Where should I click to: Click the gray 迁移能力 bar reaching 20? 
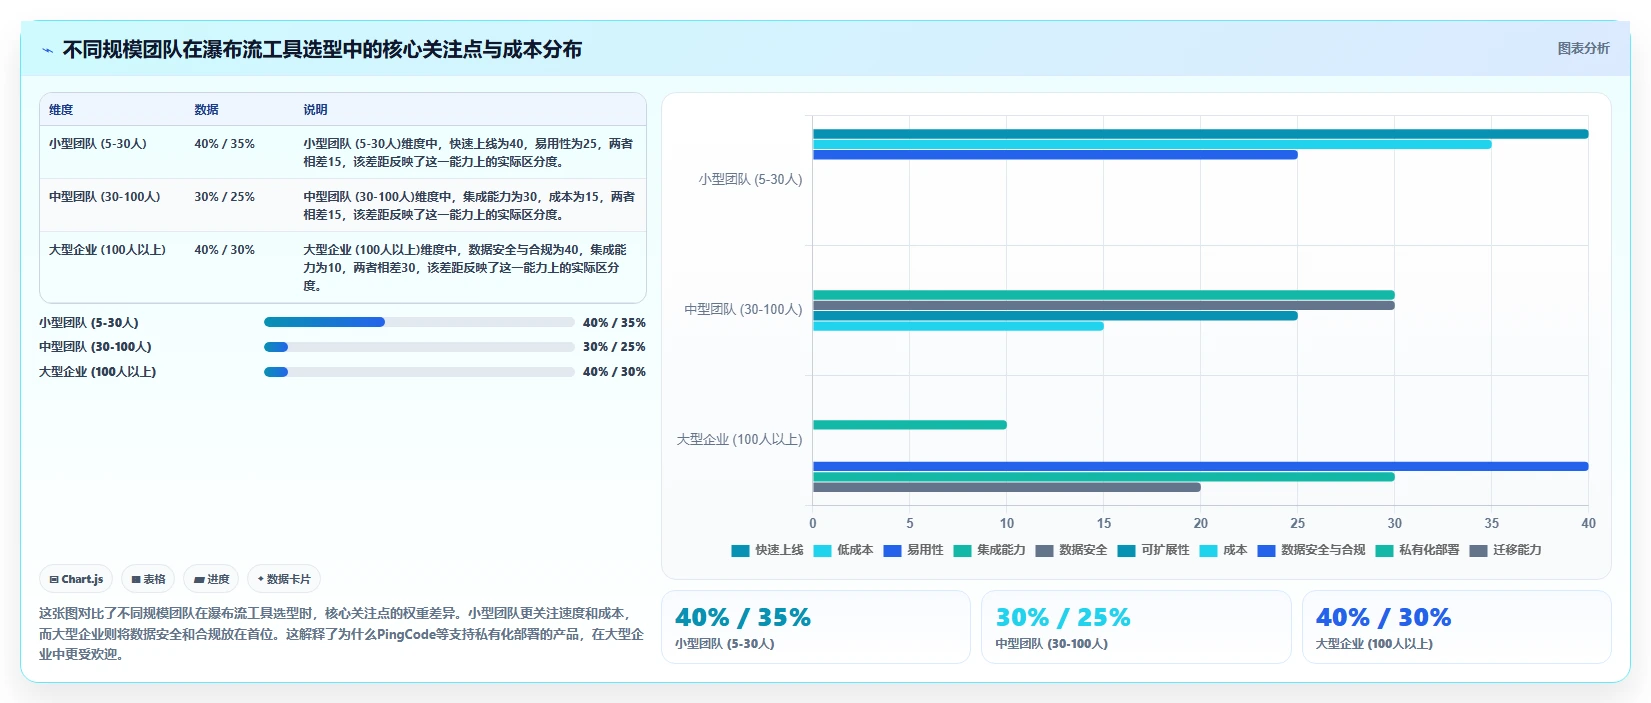1006,487
